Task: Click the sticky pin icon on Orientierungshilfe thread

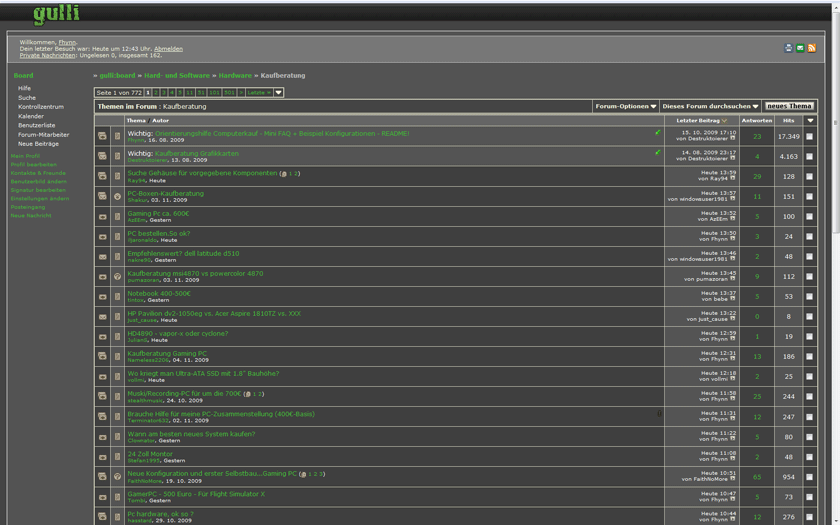Action: tap(658, 132)
